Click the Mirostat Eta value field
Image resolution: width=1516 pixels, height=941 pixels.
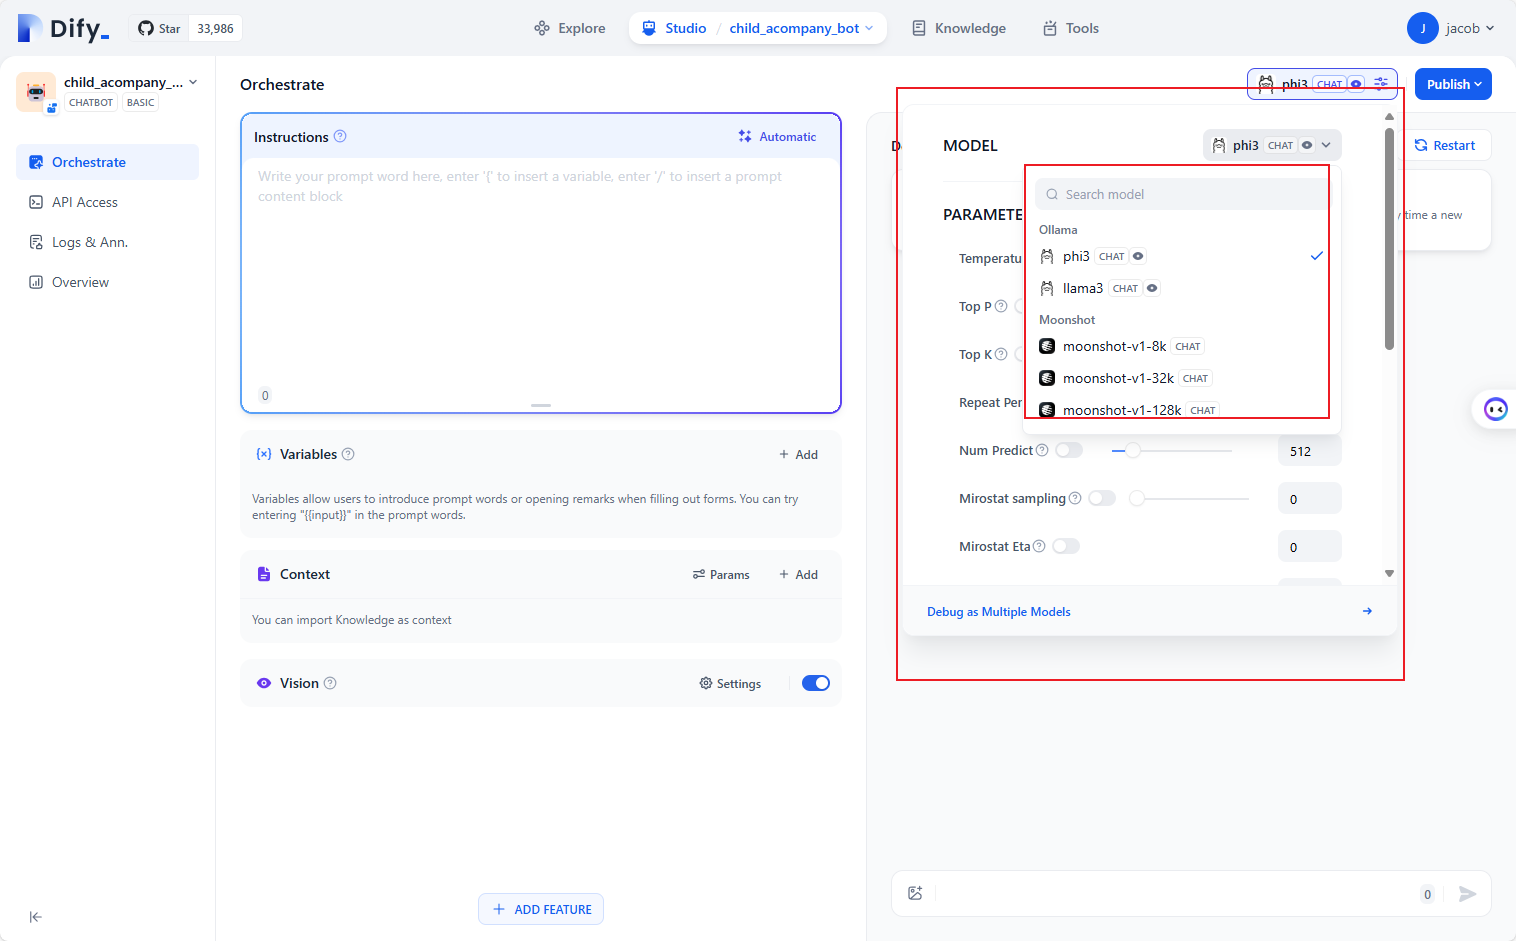[x=1309, y=547]
